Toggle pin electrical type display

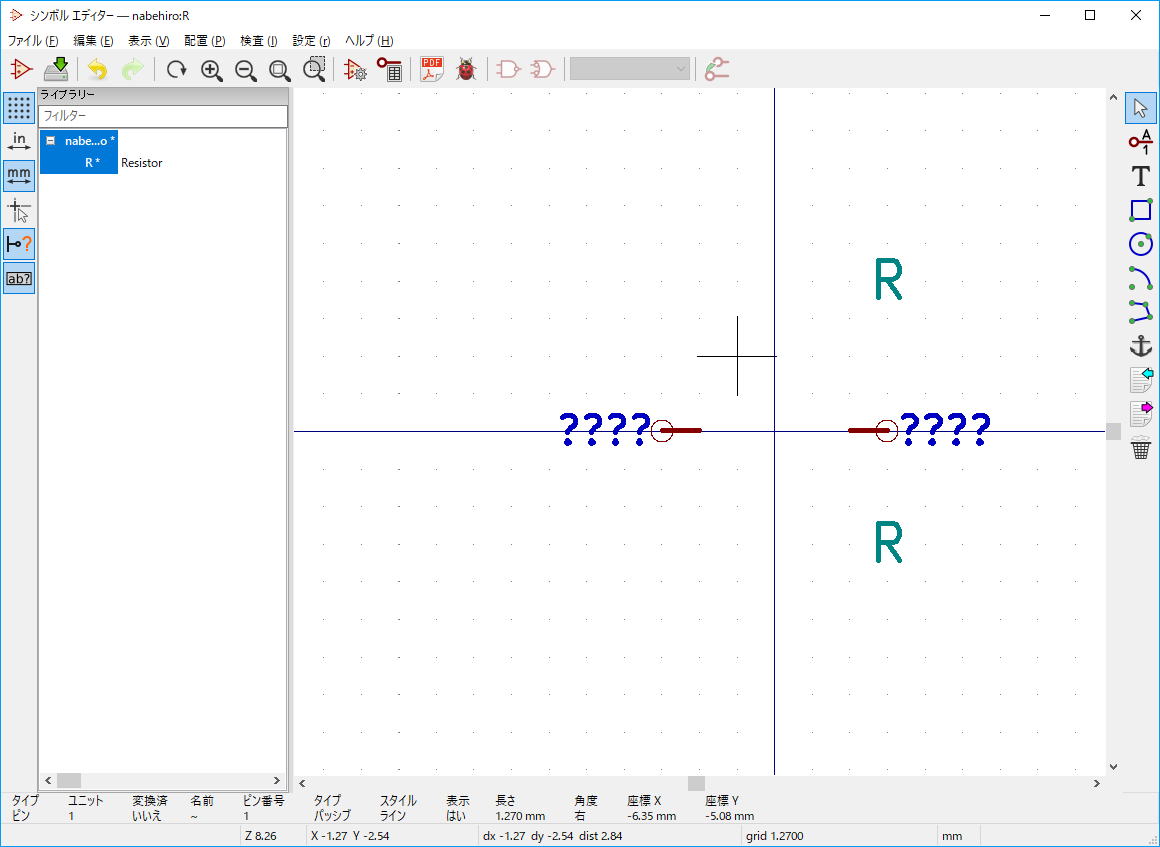(x=18, y=244)
